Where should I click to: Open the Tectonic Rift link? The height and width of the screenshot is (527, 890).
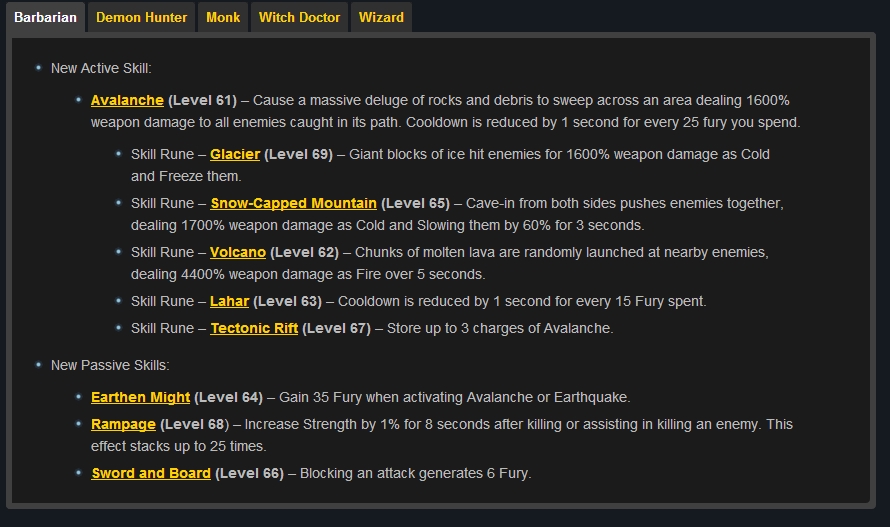point(254,328)
